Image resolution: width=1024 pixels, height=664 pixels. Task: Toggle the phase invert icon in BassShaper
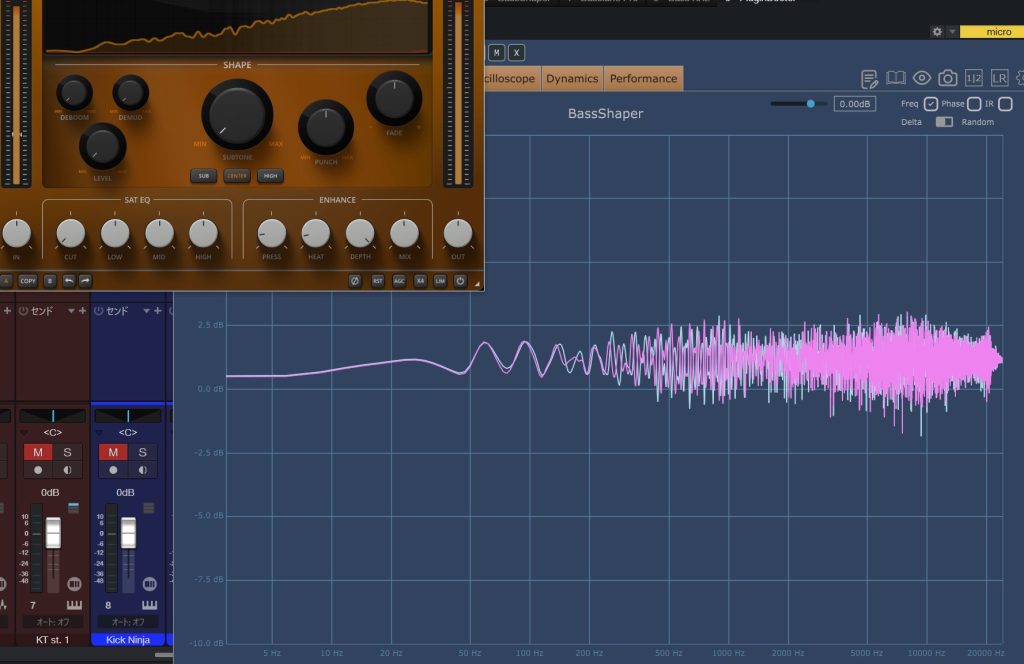click(354, 281)
